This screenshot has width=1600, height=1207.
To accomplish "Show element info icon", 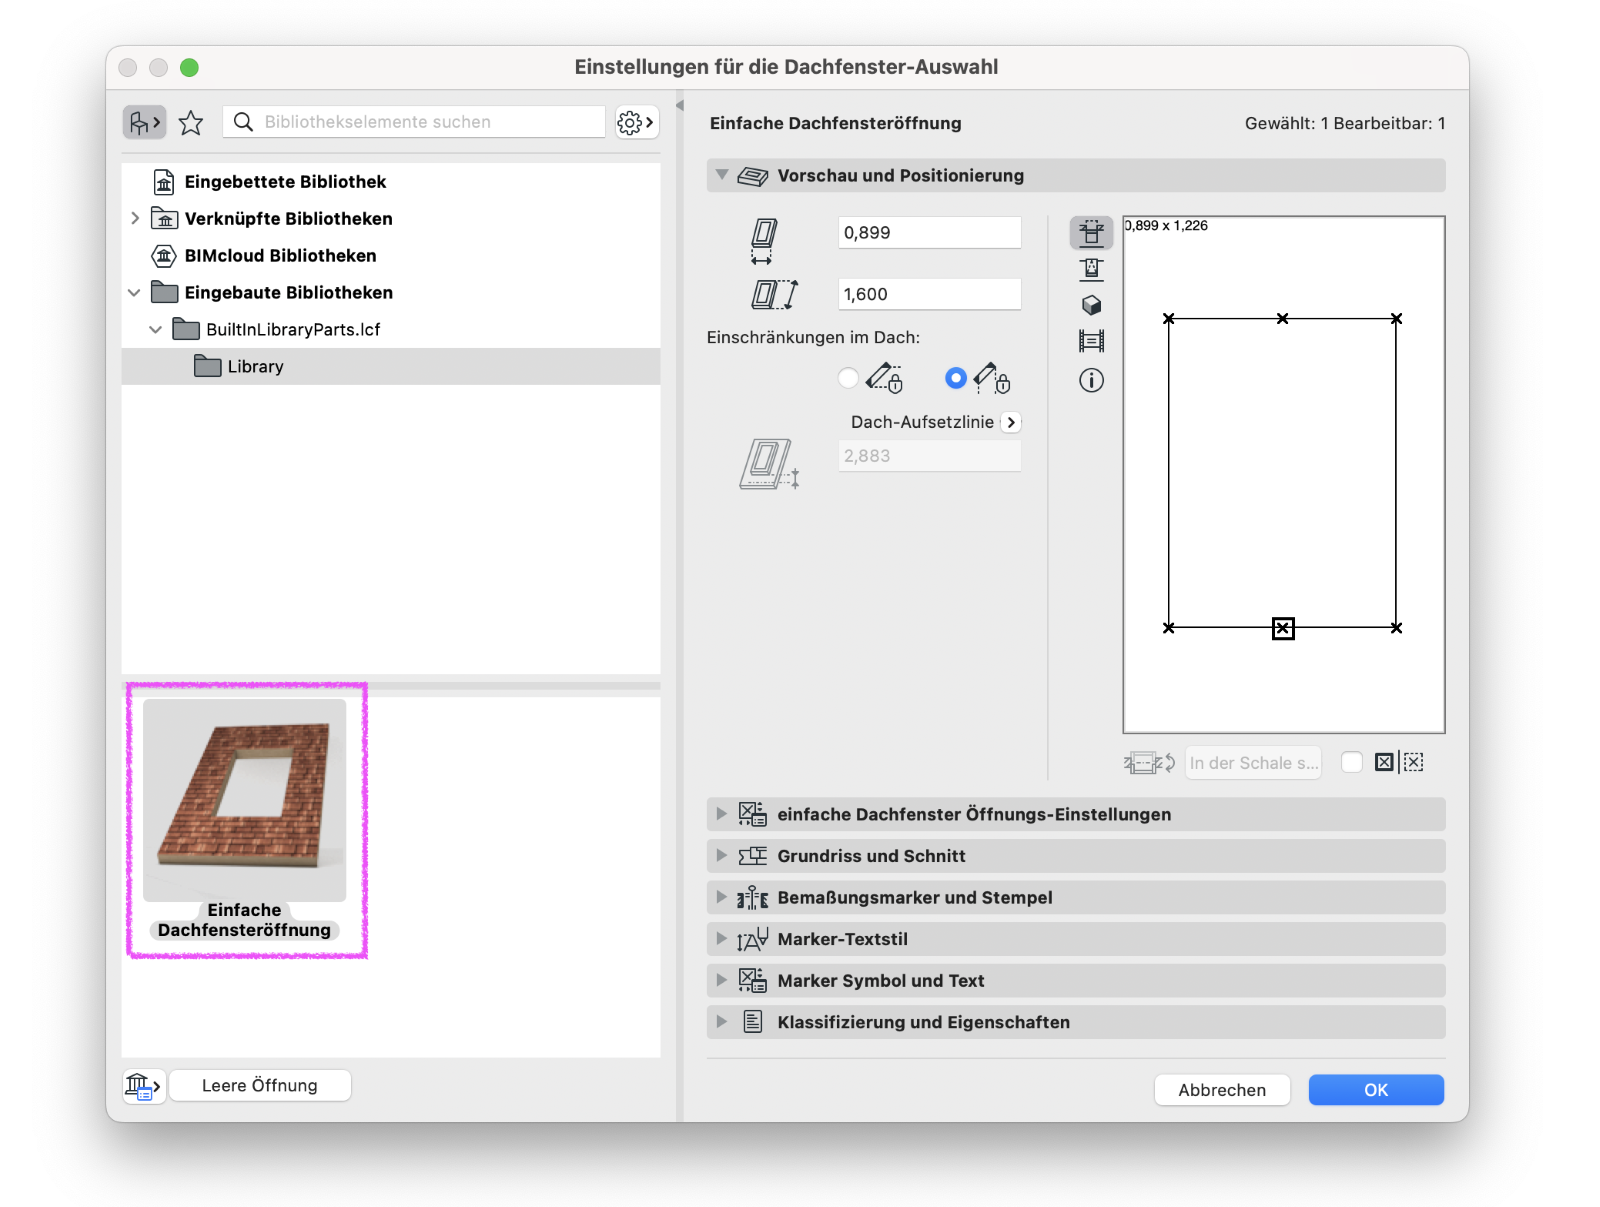I will coord(1092,381).
